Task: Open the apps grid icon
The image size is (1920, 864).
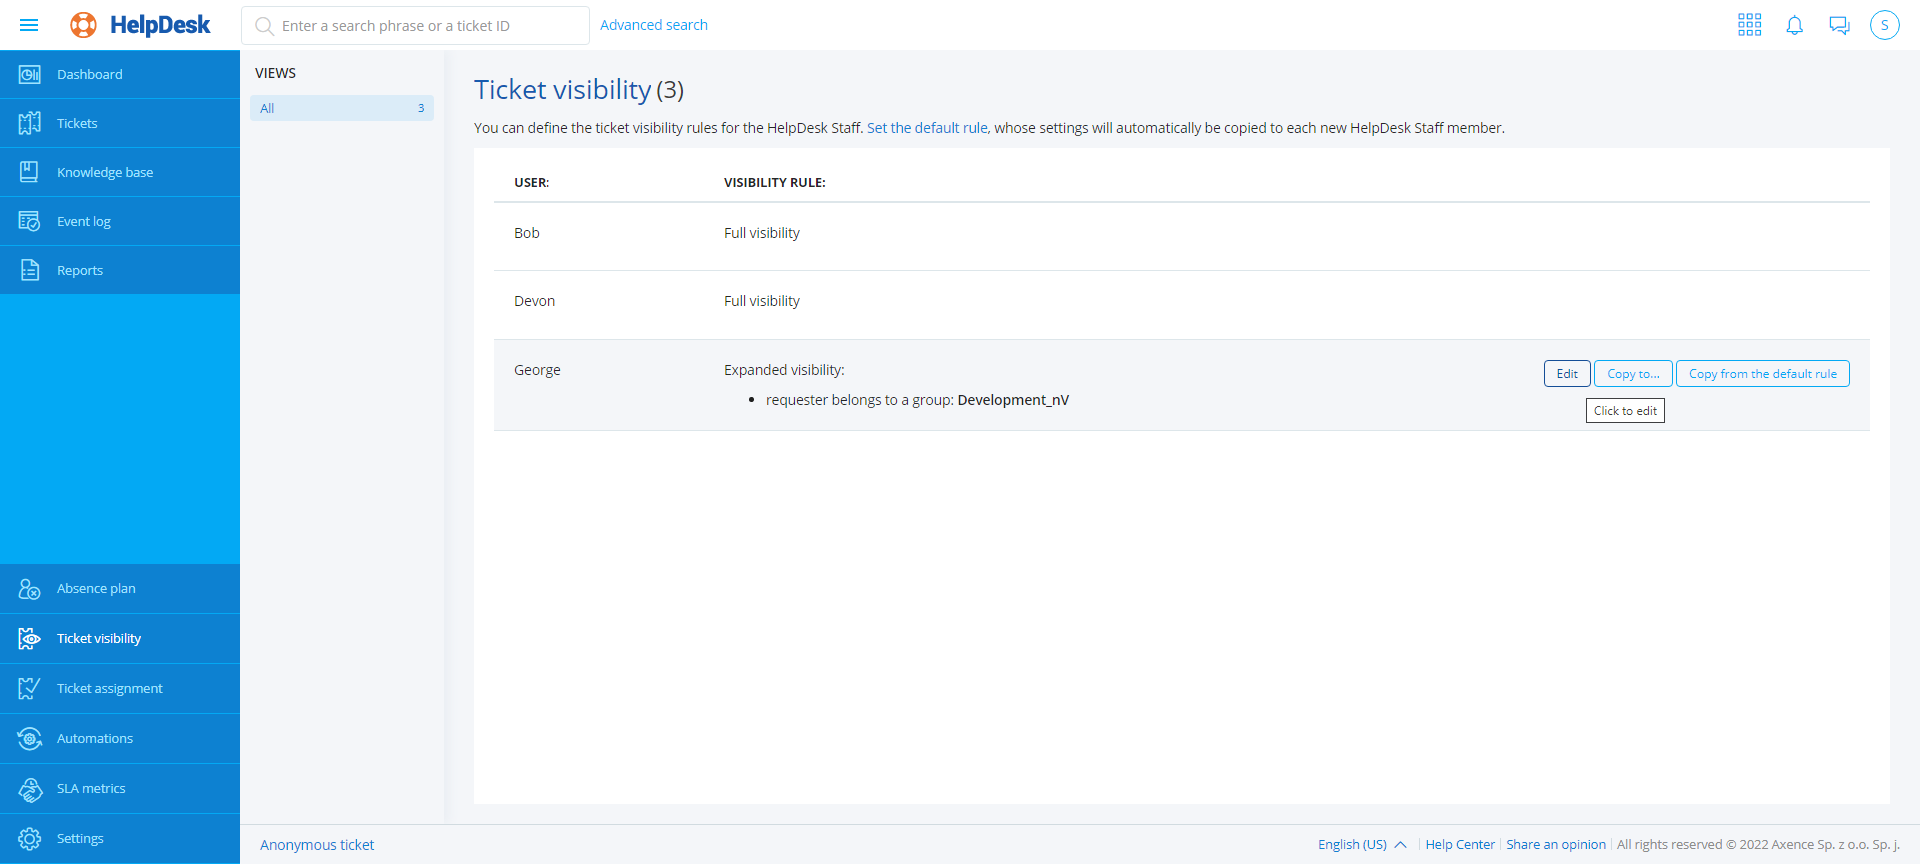Action: click(x=1749, y=25)
